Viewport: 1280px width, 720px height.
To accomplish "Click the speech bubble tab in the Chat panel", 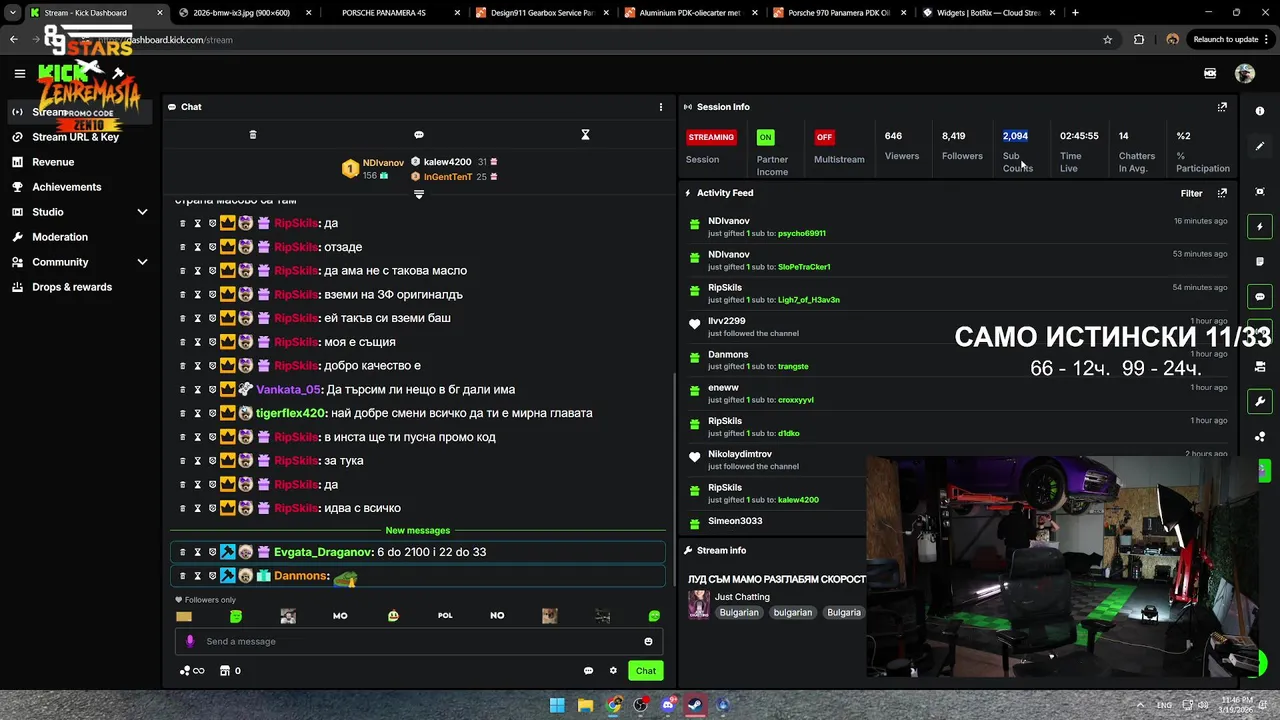I will [419, 135].
